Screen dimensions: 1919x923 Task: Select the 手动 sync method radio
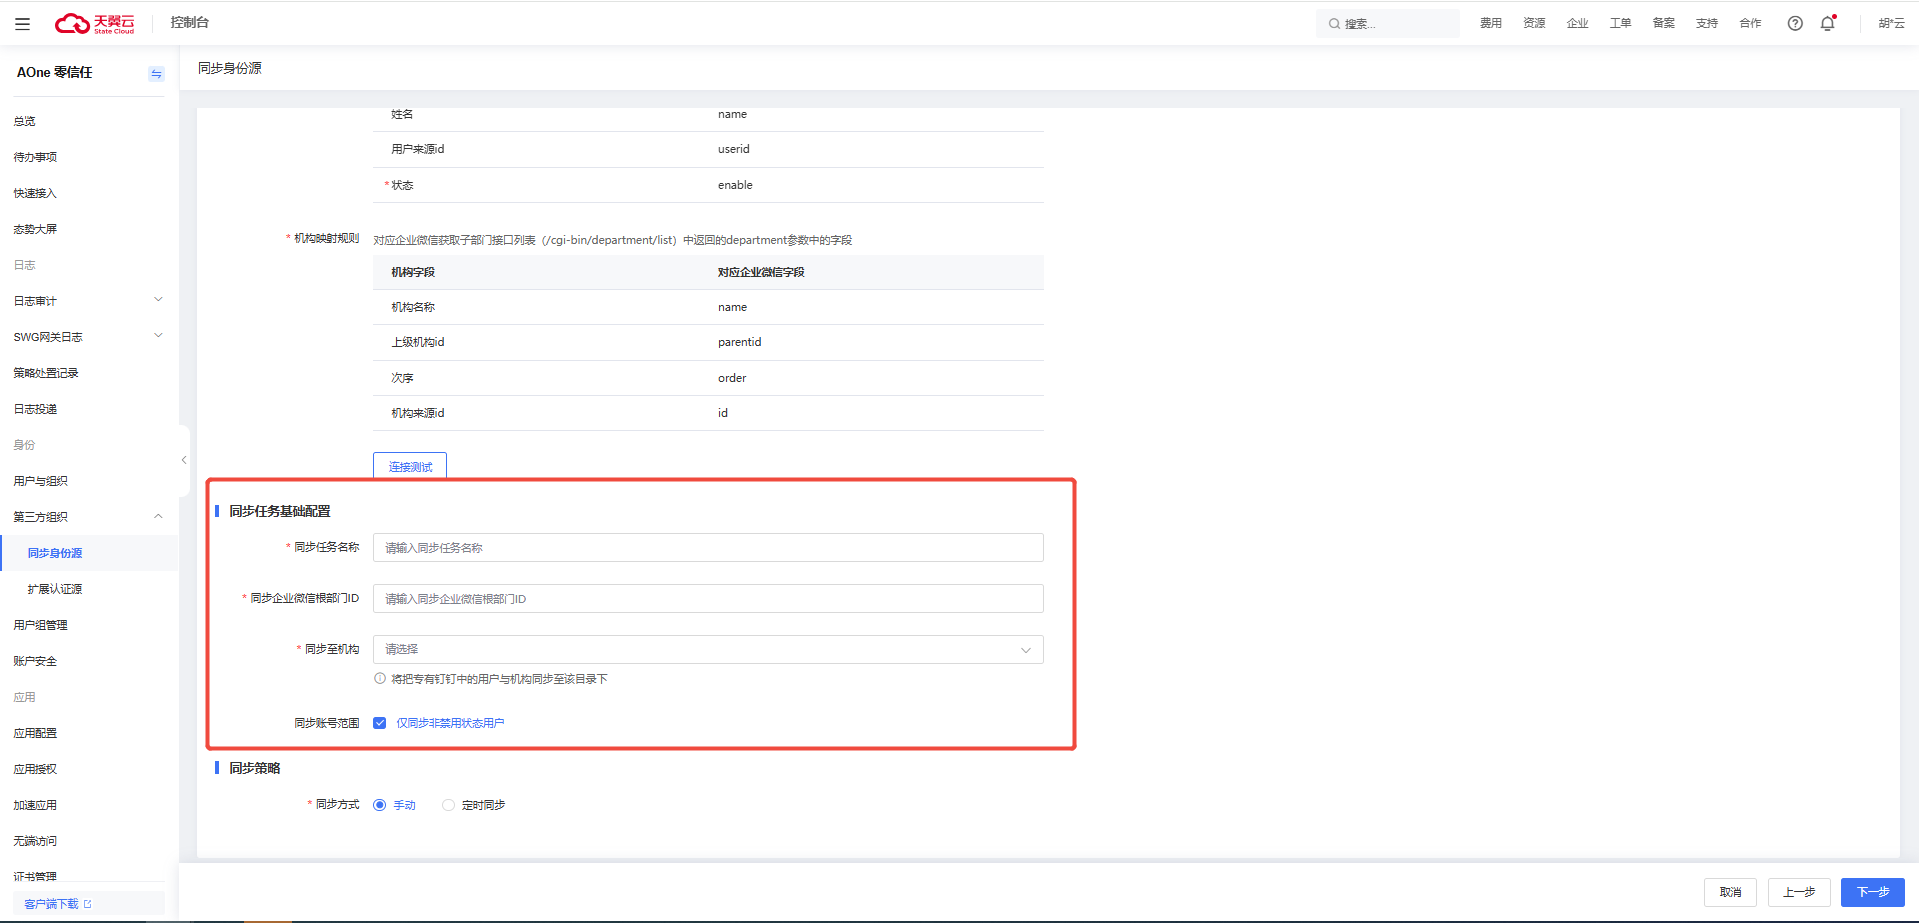(x=380, y=805)
